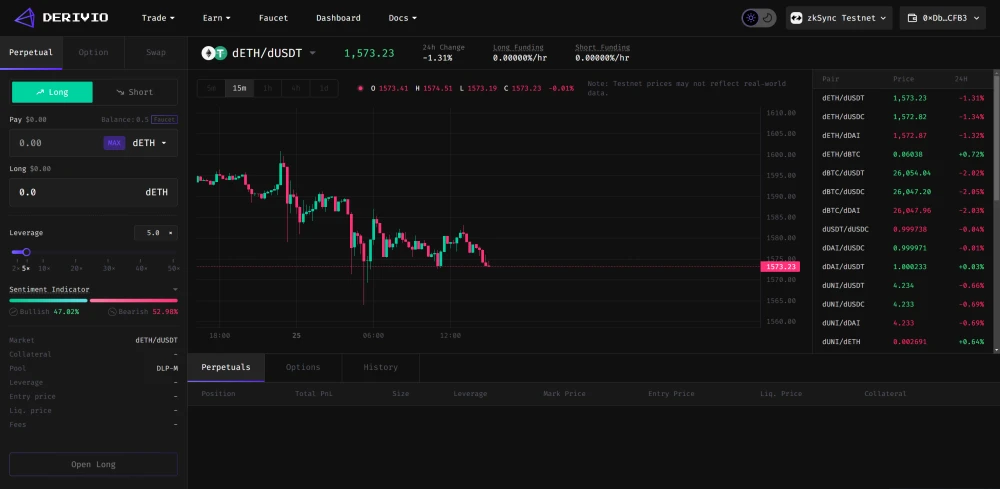Click the 24H column header
The width and height of the screenshot is (1000, 489).
(x=961, y=79)
